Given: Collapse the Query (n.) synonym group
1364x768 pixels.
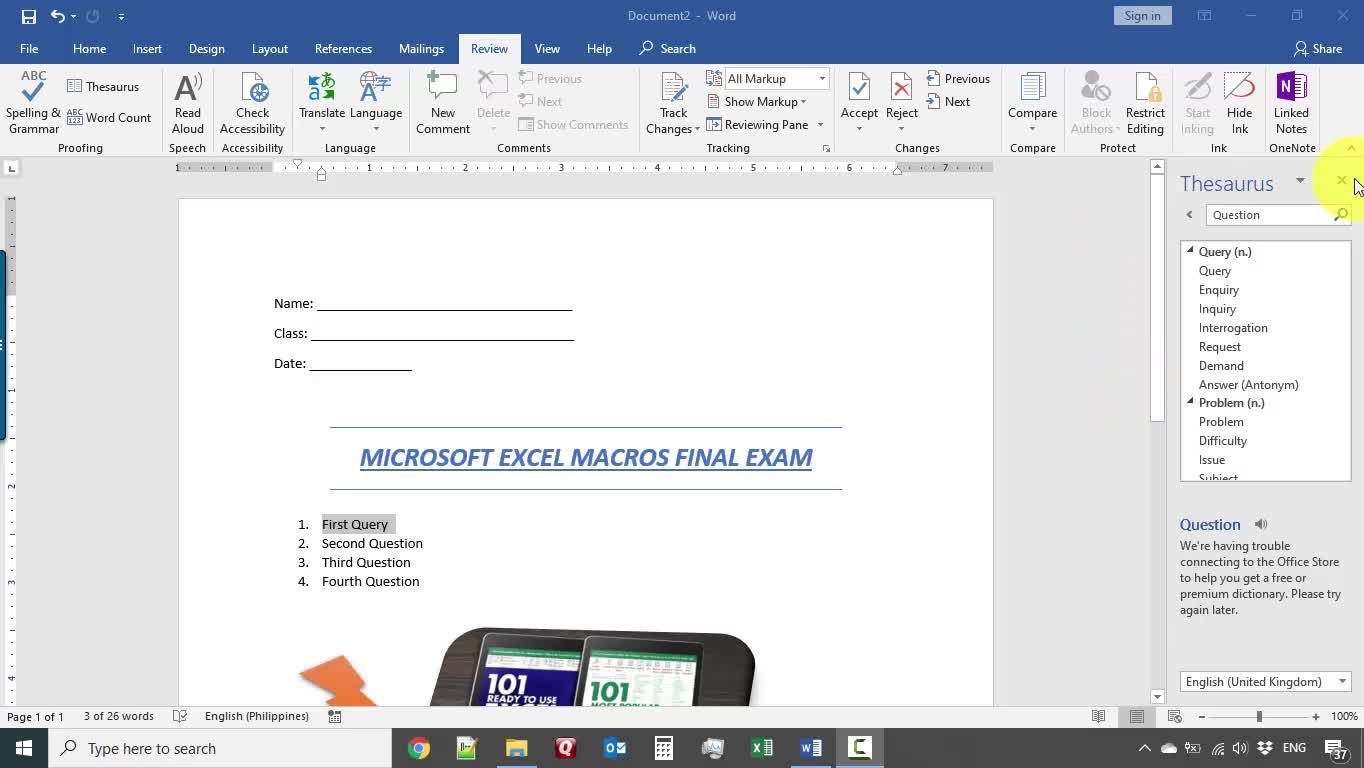Looking at the screenshot, I should (1190, 251).
